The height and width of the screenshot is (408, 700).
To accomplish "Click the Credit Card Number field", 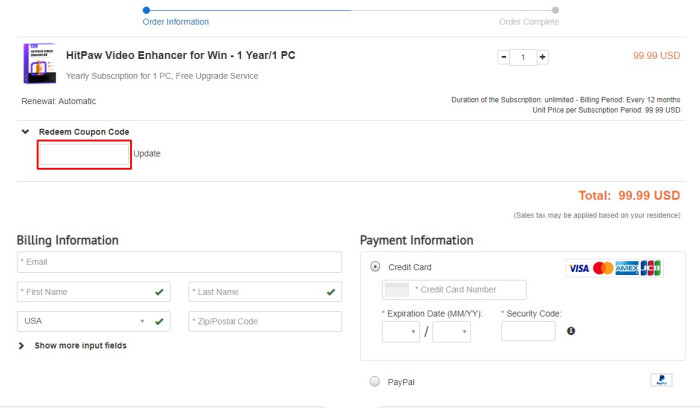I will tap(454, 290).
